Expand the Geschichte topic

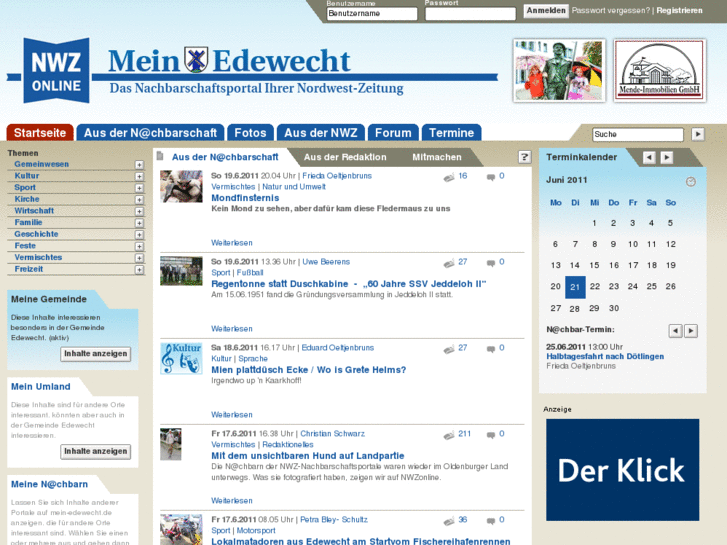139,235
